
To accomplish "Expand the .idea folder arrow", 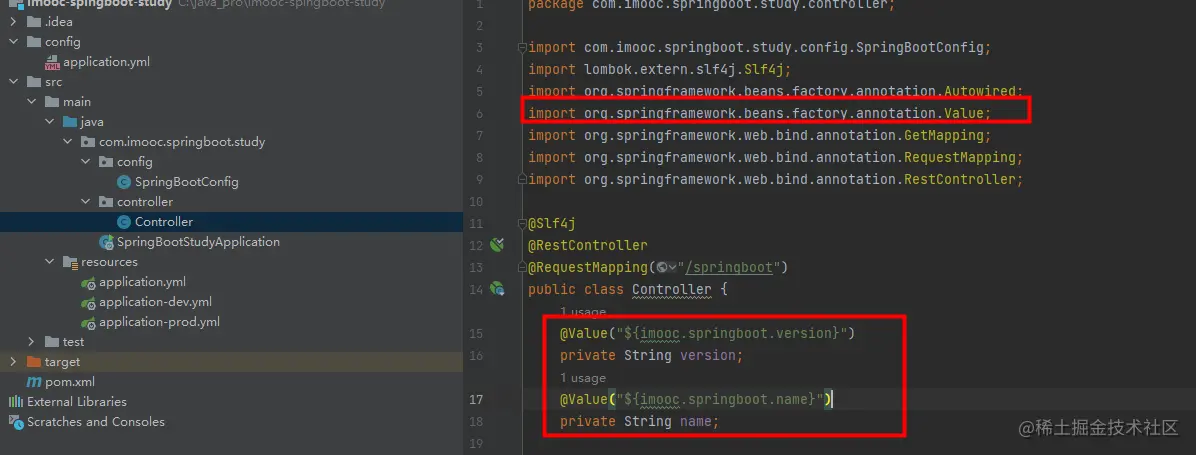I will 13,22.
